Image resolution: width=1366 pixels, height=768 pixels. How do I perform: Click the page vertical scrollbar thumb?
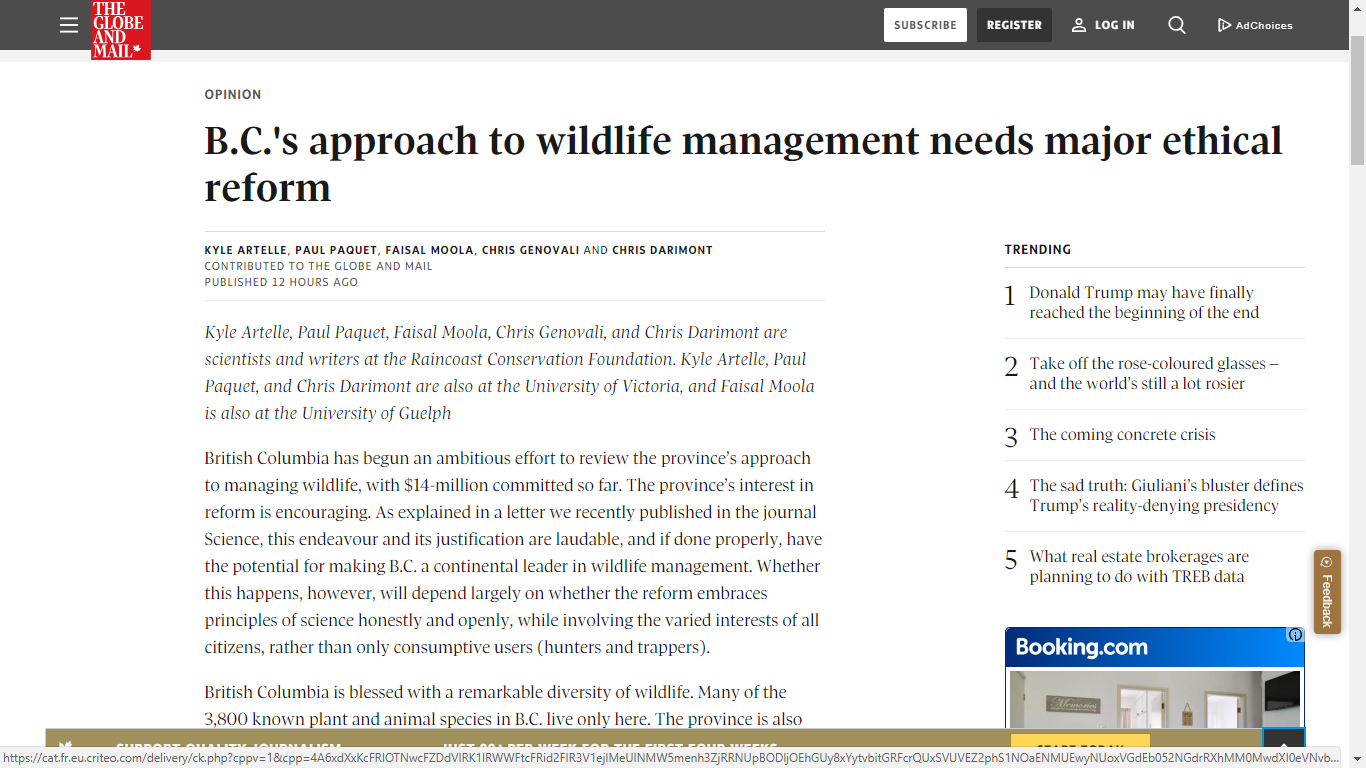tap(1357, 100)
